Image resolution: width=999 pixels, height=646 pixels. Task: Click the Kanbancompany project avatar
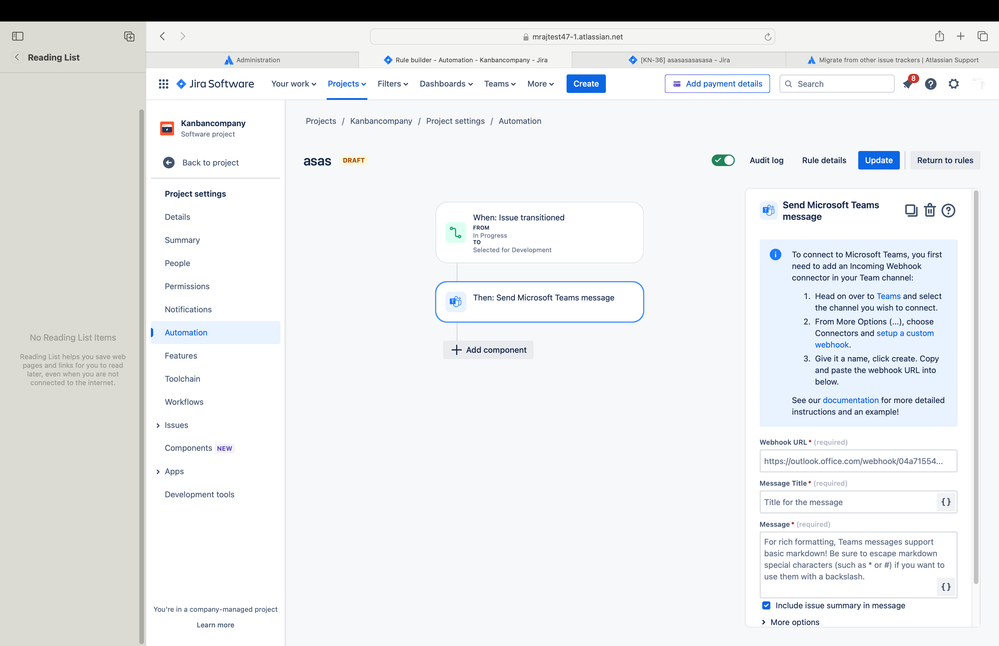point(167,128)
